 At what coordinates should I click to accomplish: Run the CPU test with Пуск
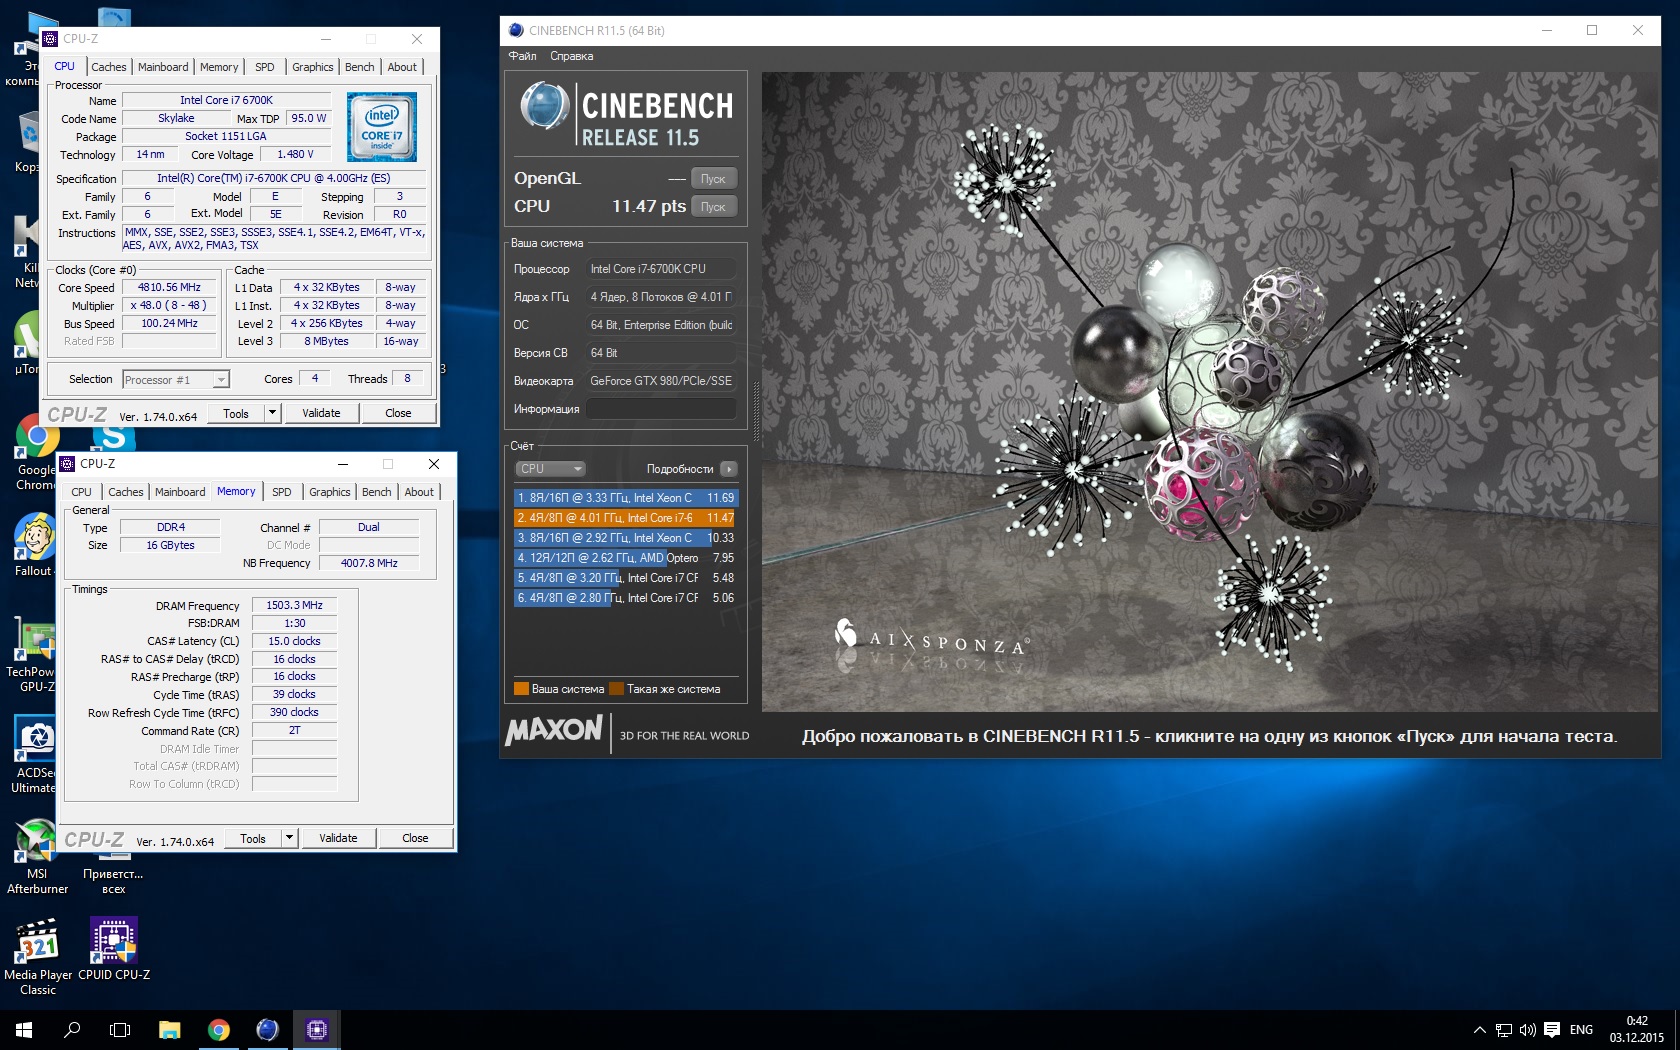(x=713, y=207)
